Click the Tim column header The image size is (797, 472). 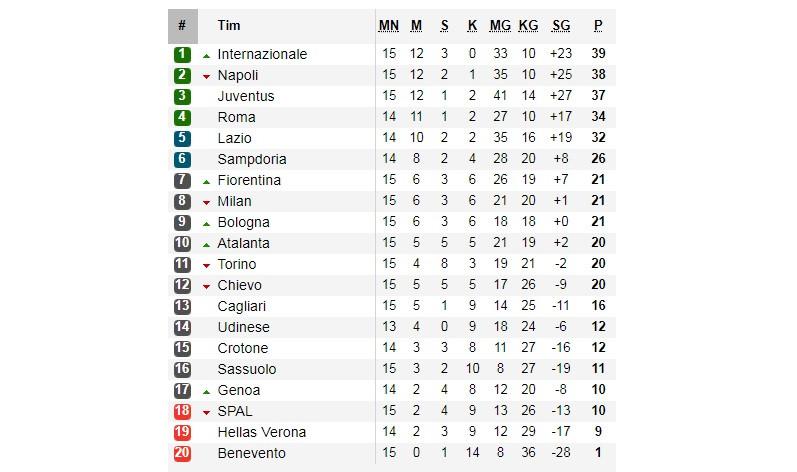coord(229,25)
